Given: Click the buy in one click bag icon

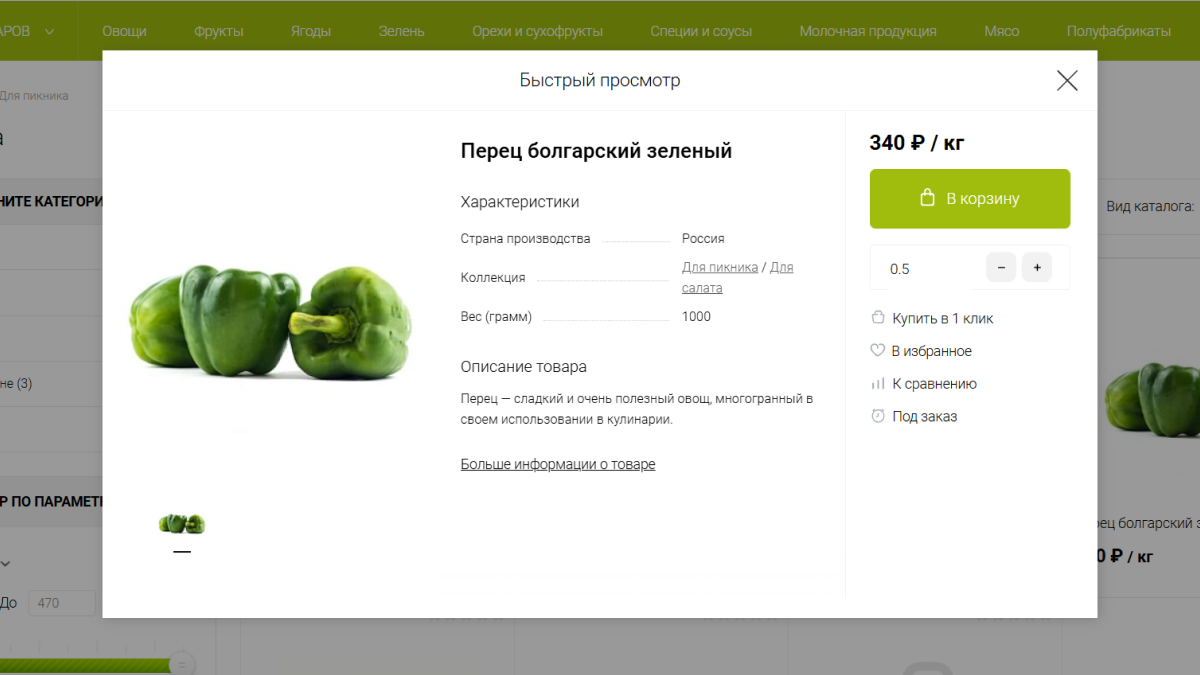Looking at the screenshot, I should pos(878,318).
